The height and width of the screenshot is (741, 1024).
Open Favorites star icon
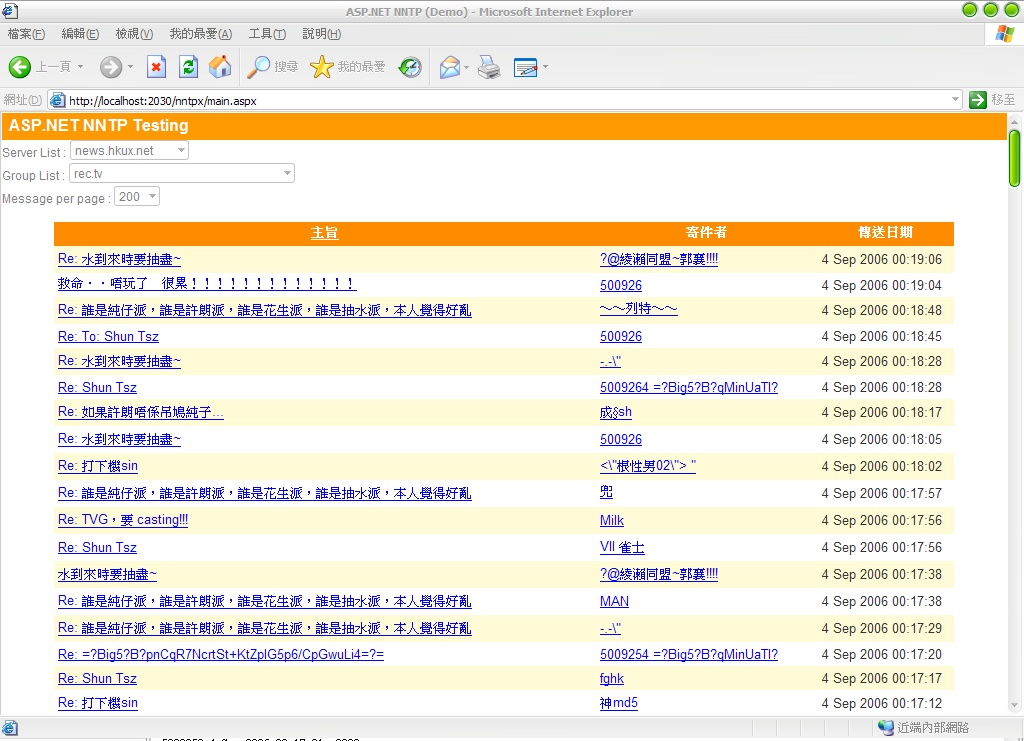321,67
